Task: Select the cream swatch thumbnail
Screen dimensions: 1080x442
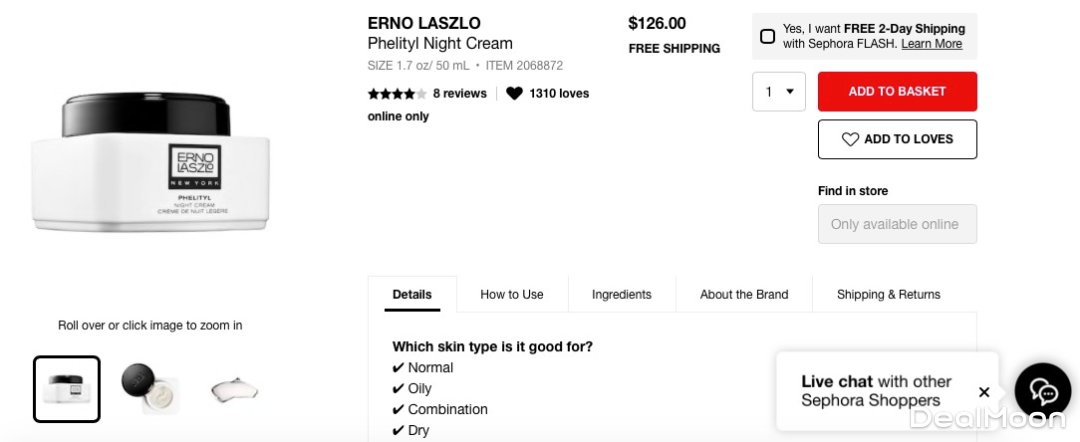Action: [x=235, y=389]
